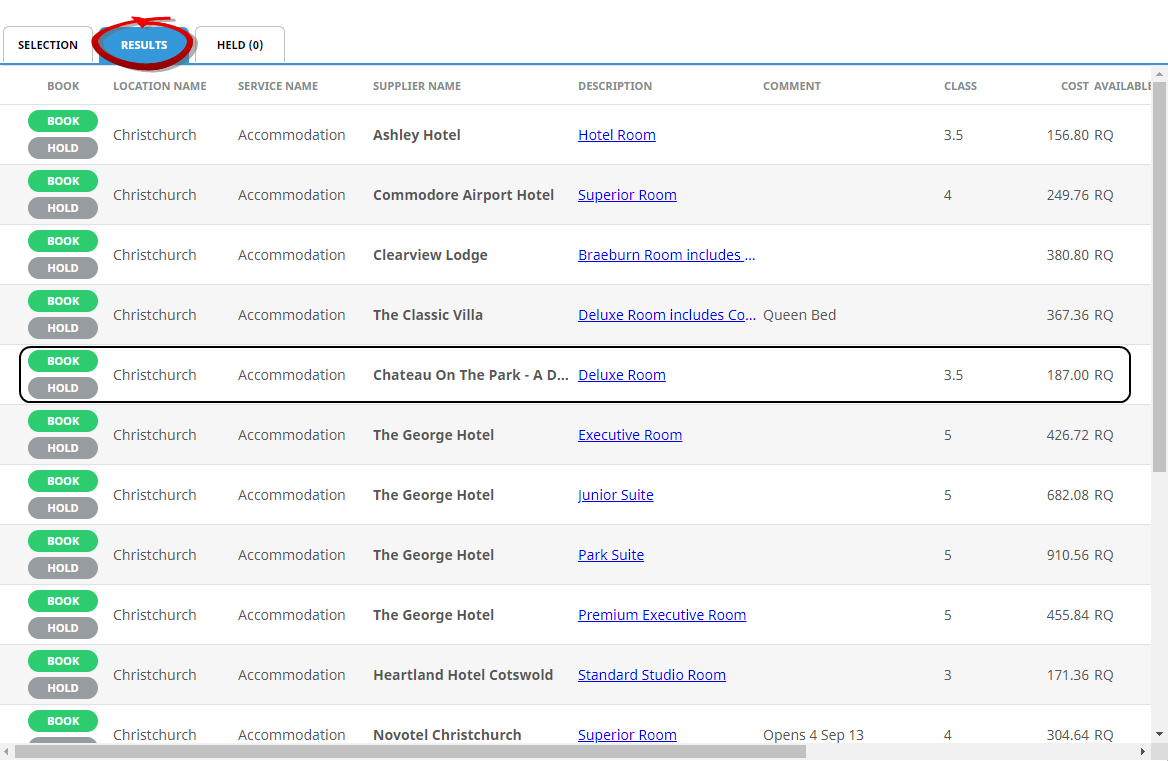The height and width of the screenshot is (761, 1168).
Task: Open Novotel Christchurch Superior Room link
Action: click(627, 735)
